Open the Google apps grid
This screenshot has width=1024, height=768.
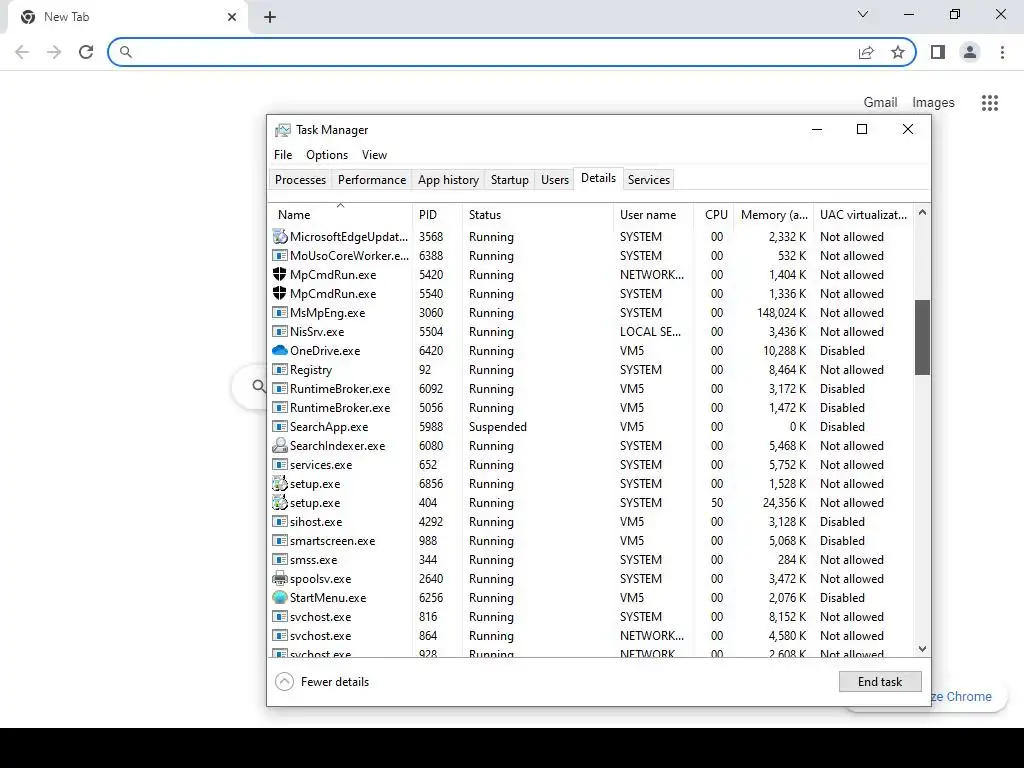coord(990,103)
